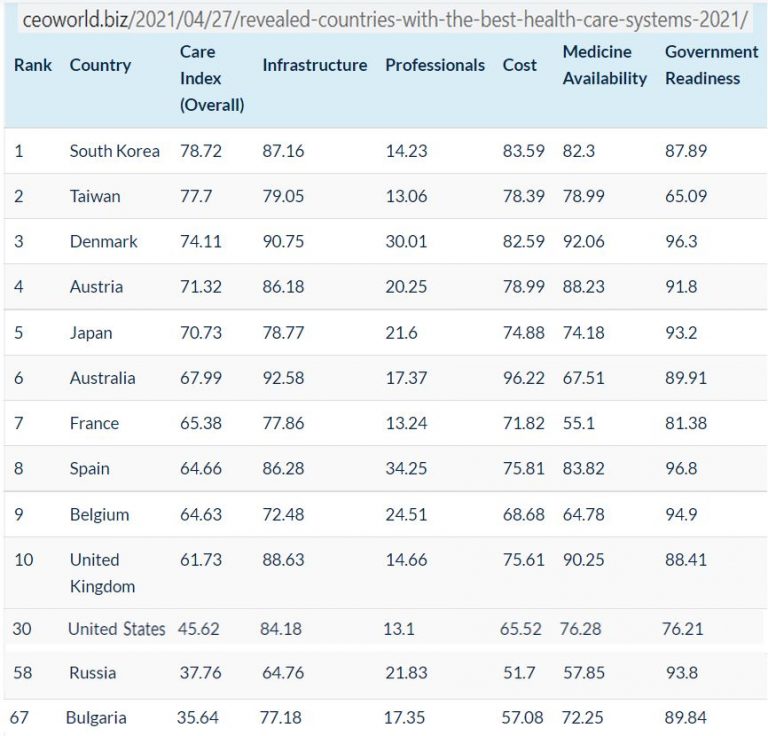
Task: Select the Bulgaria country cell
Action: click(x=96, y=717)
